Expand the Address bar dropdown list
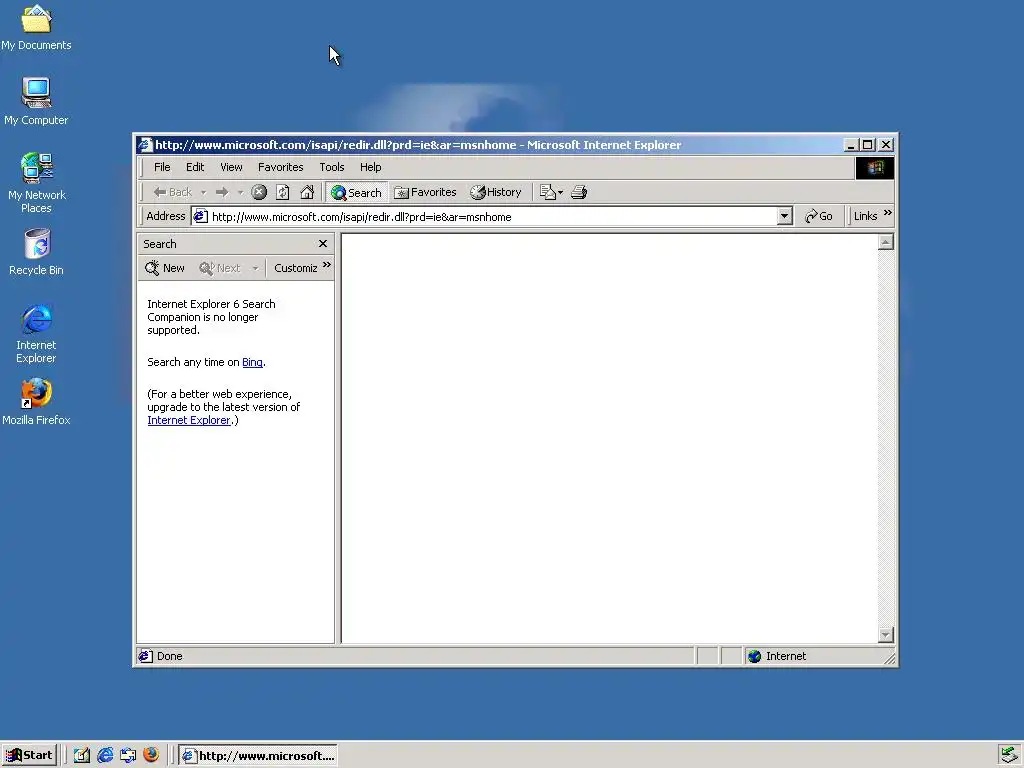Screen dimensions: 1024x768 [x=785, y=216]
